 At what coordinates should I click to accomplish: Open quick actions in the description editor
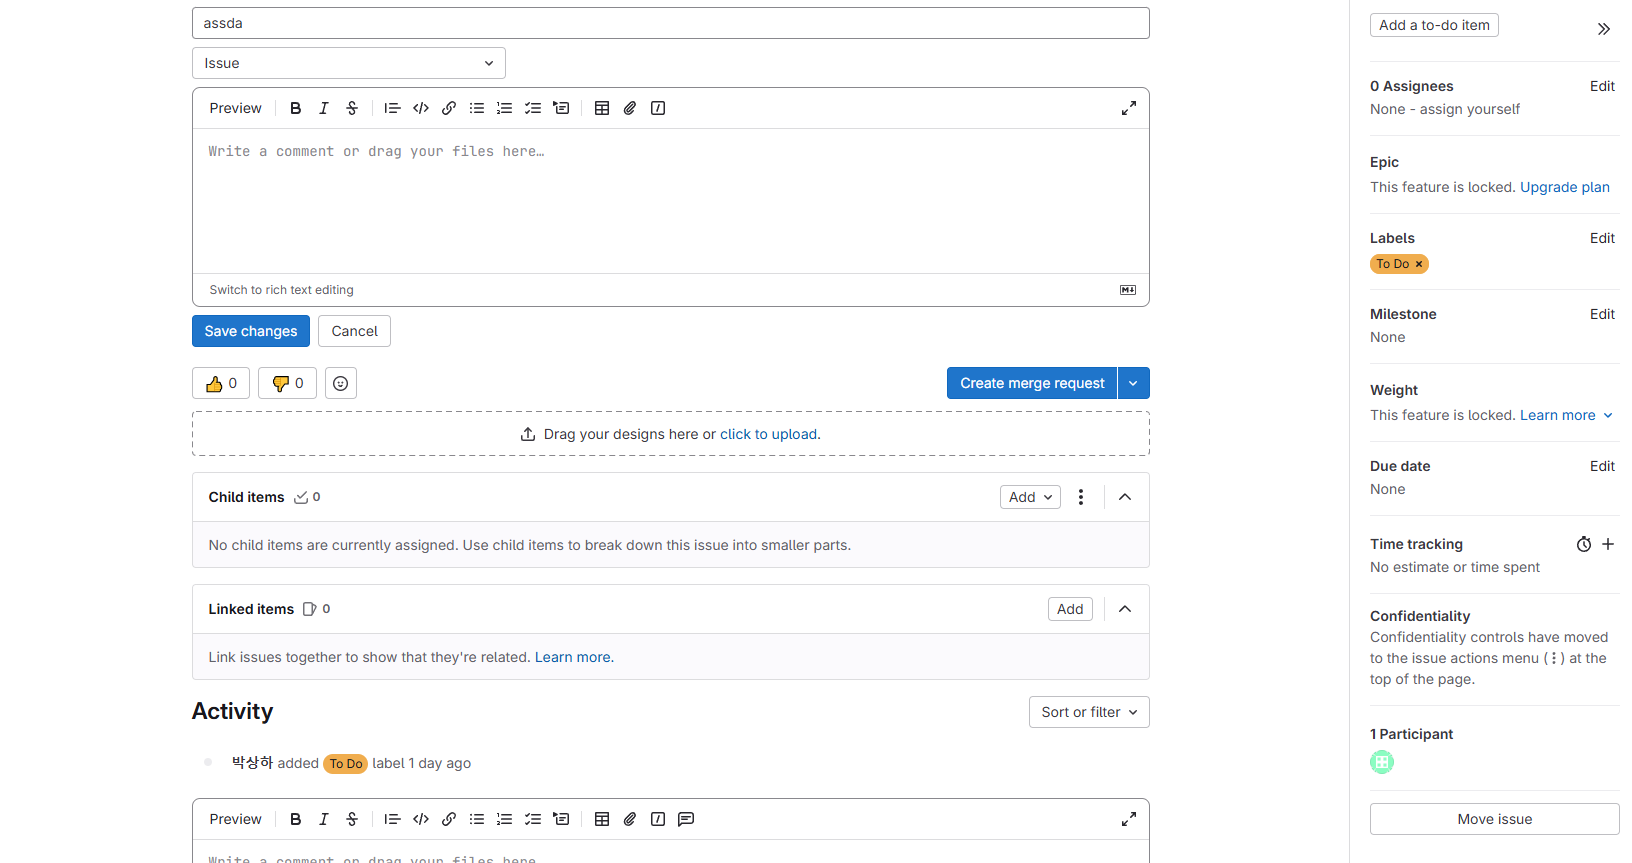(x=658, y=108)
